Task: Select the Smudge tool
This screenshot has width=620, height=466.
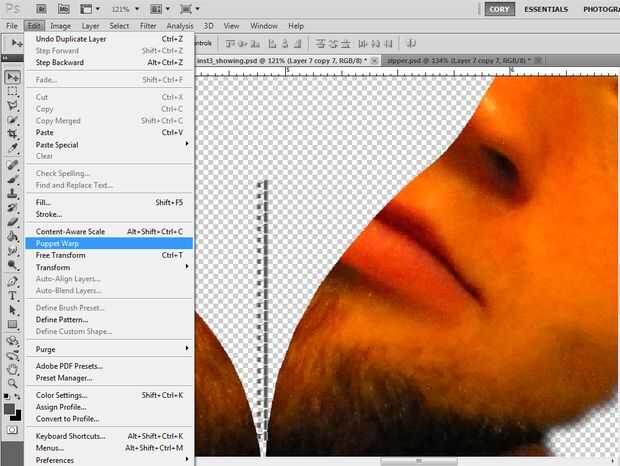Action: point(12,251)
